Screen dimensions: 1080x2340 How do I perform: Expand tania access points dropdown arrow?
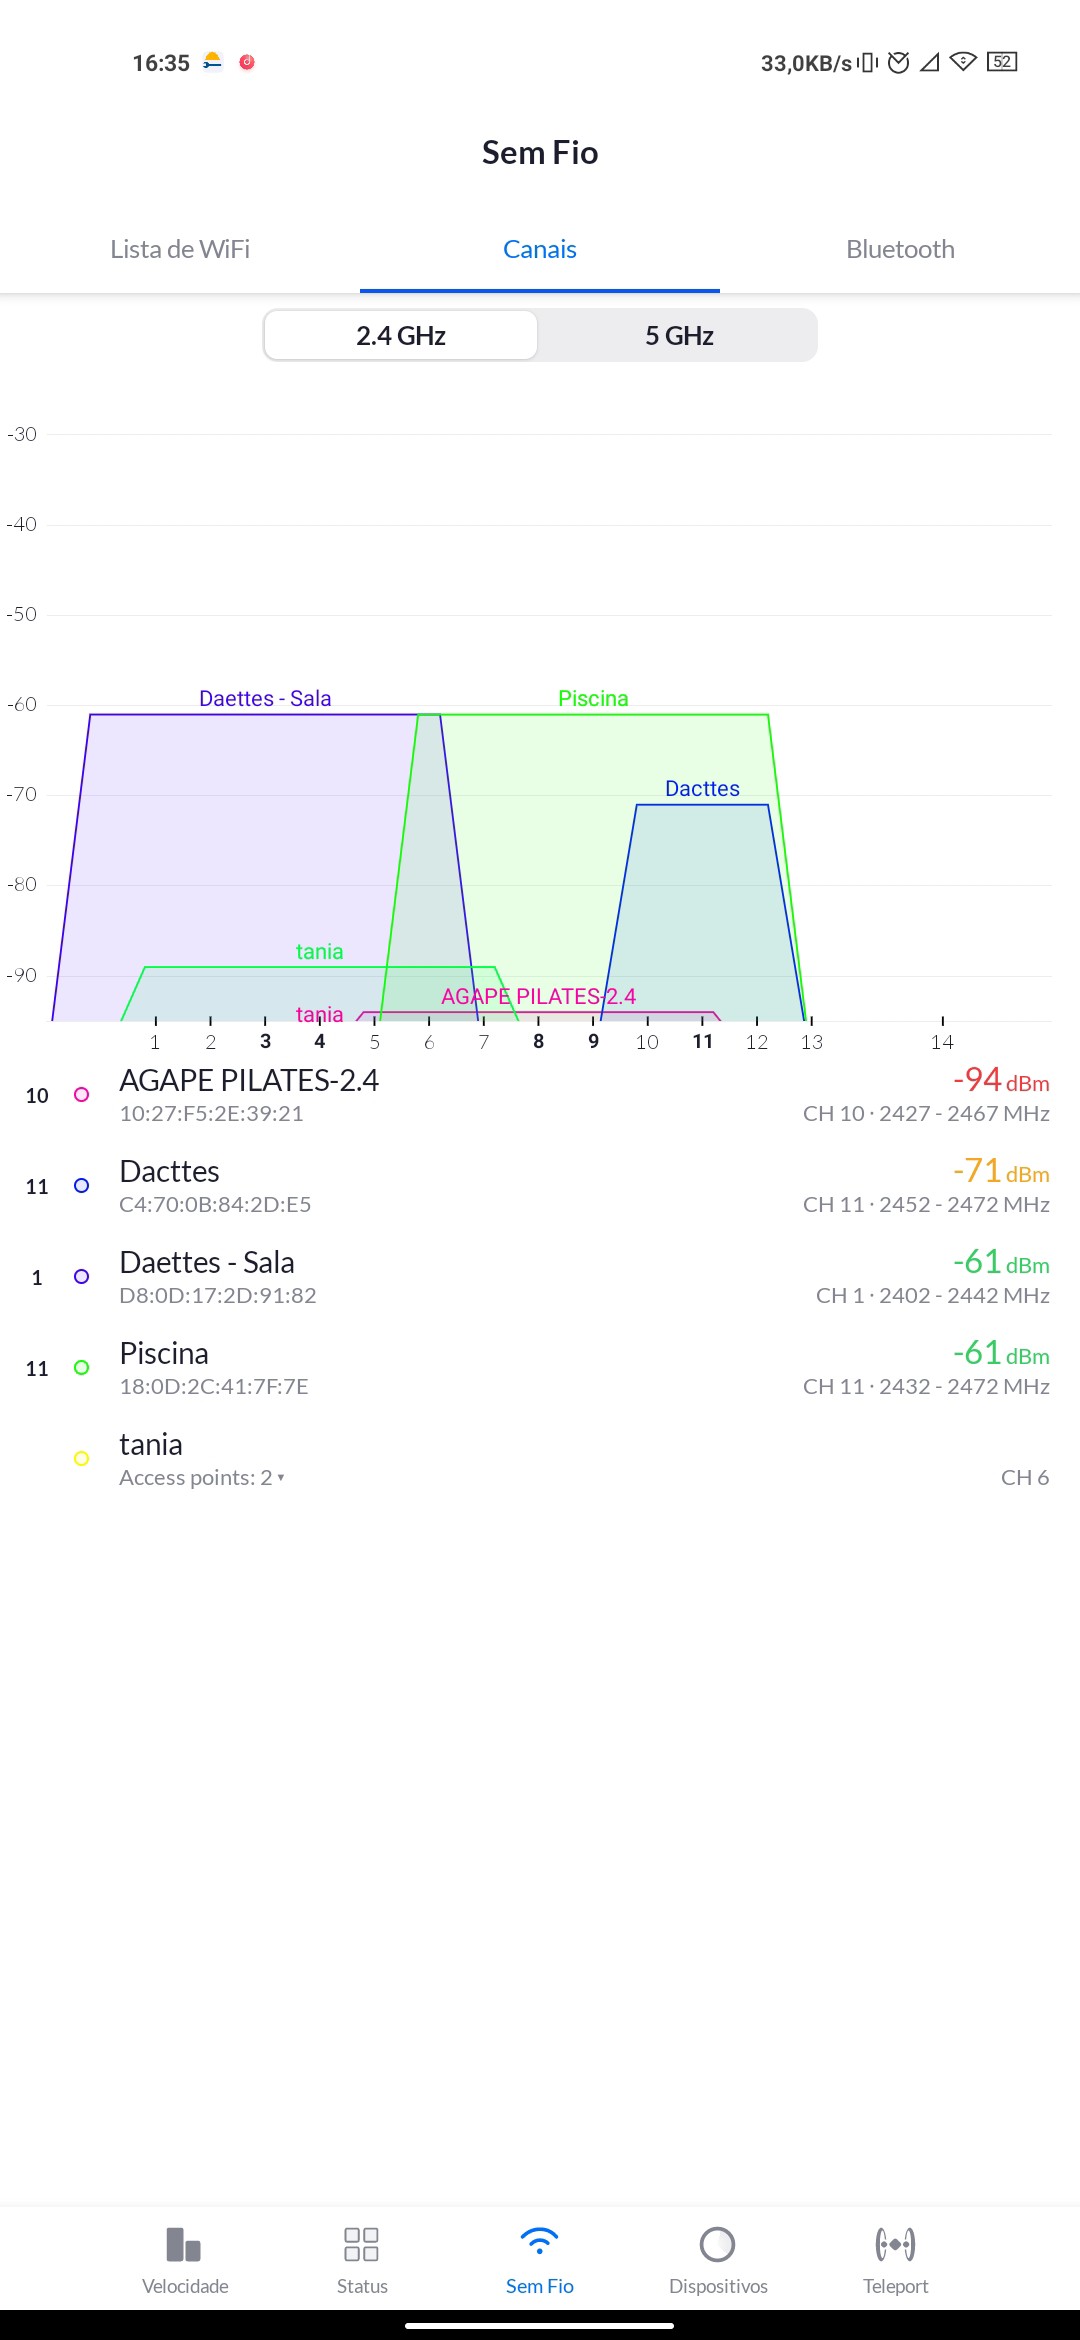coord(281,1478)
